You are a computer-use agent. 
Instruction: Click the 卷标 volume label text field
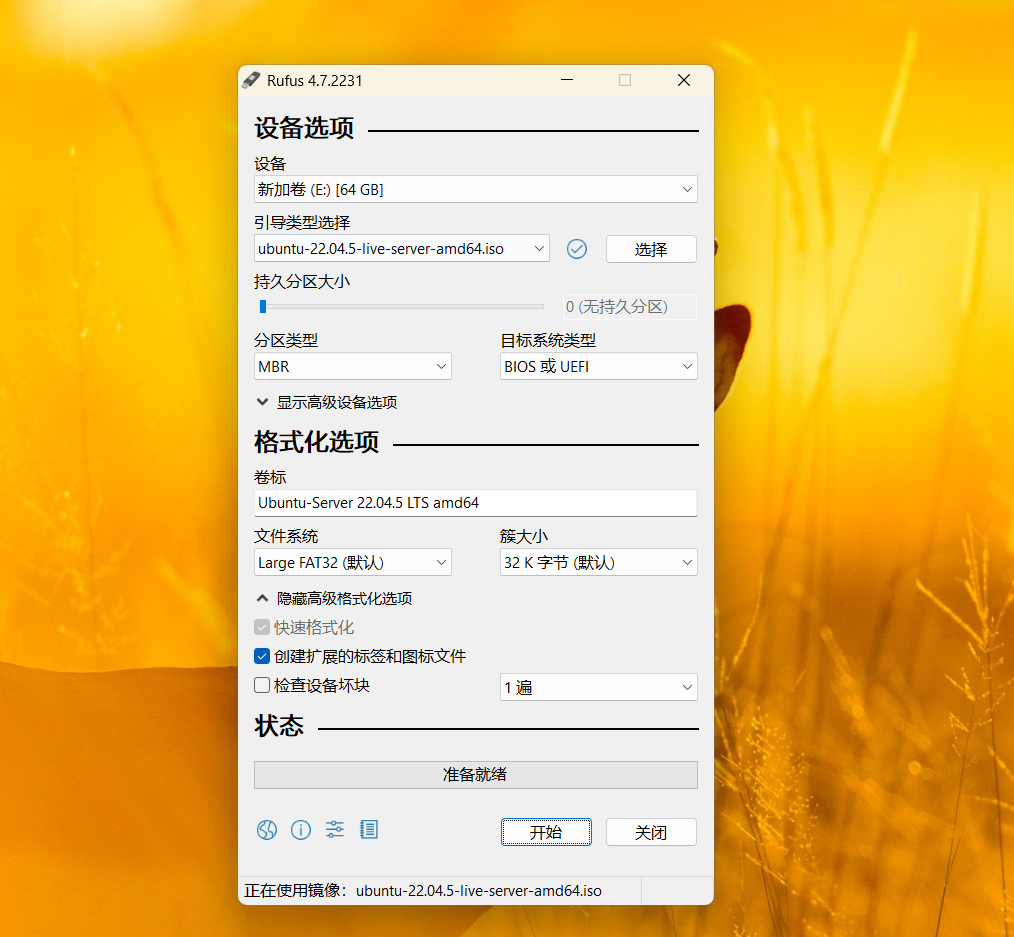[x=475, y=502]
